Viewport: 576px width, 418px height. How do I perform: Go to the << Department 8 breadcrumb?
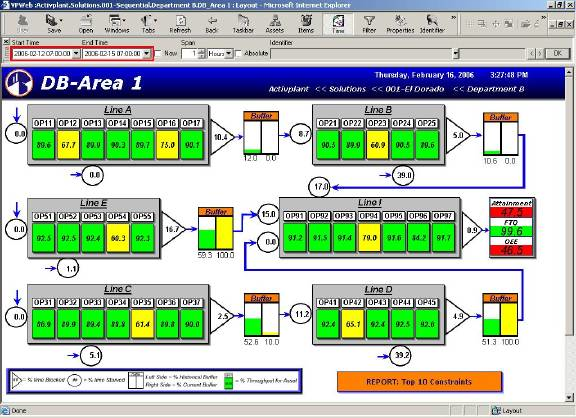tap(489, 89)
